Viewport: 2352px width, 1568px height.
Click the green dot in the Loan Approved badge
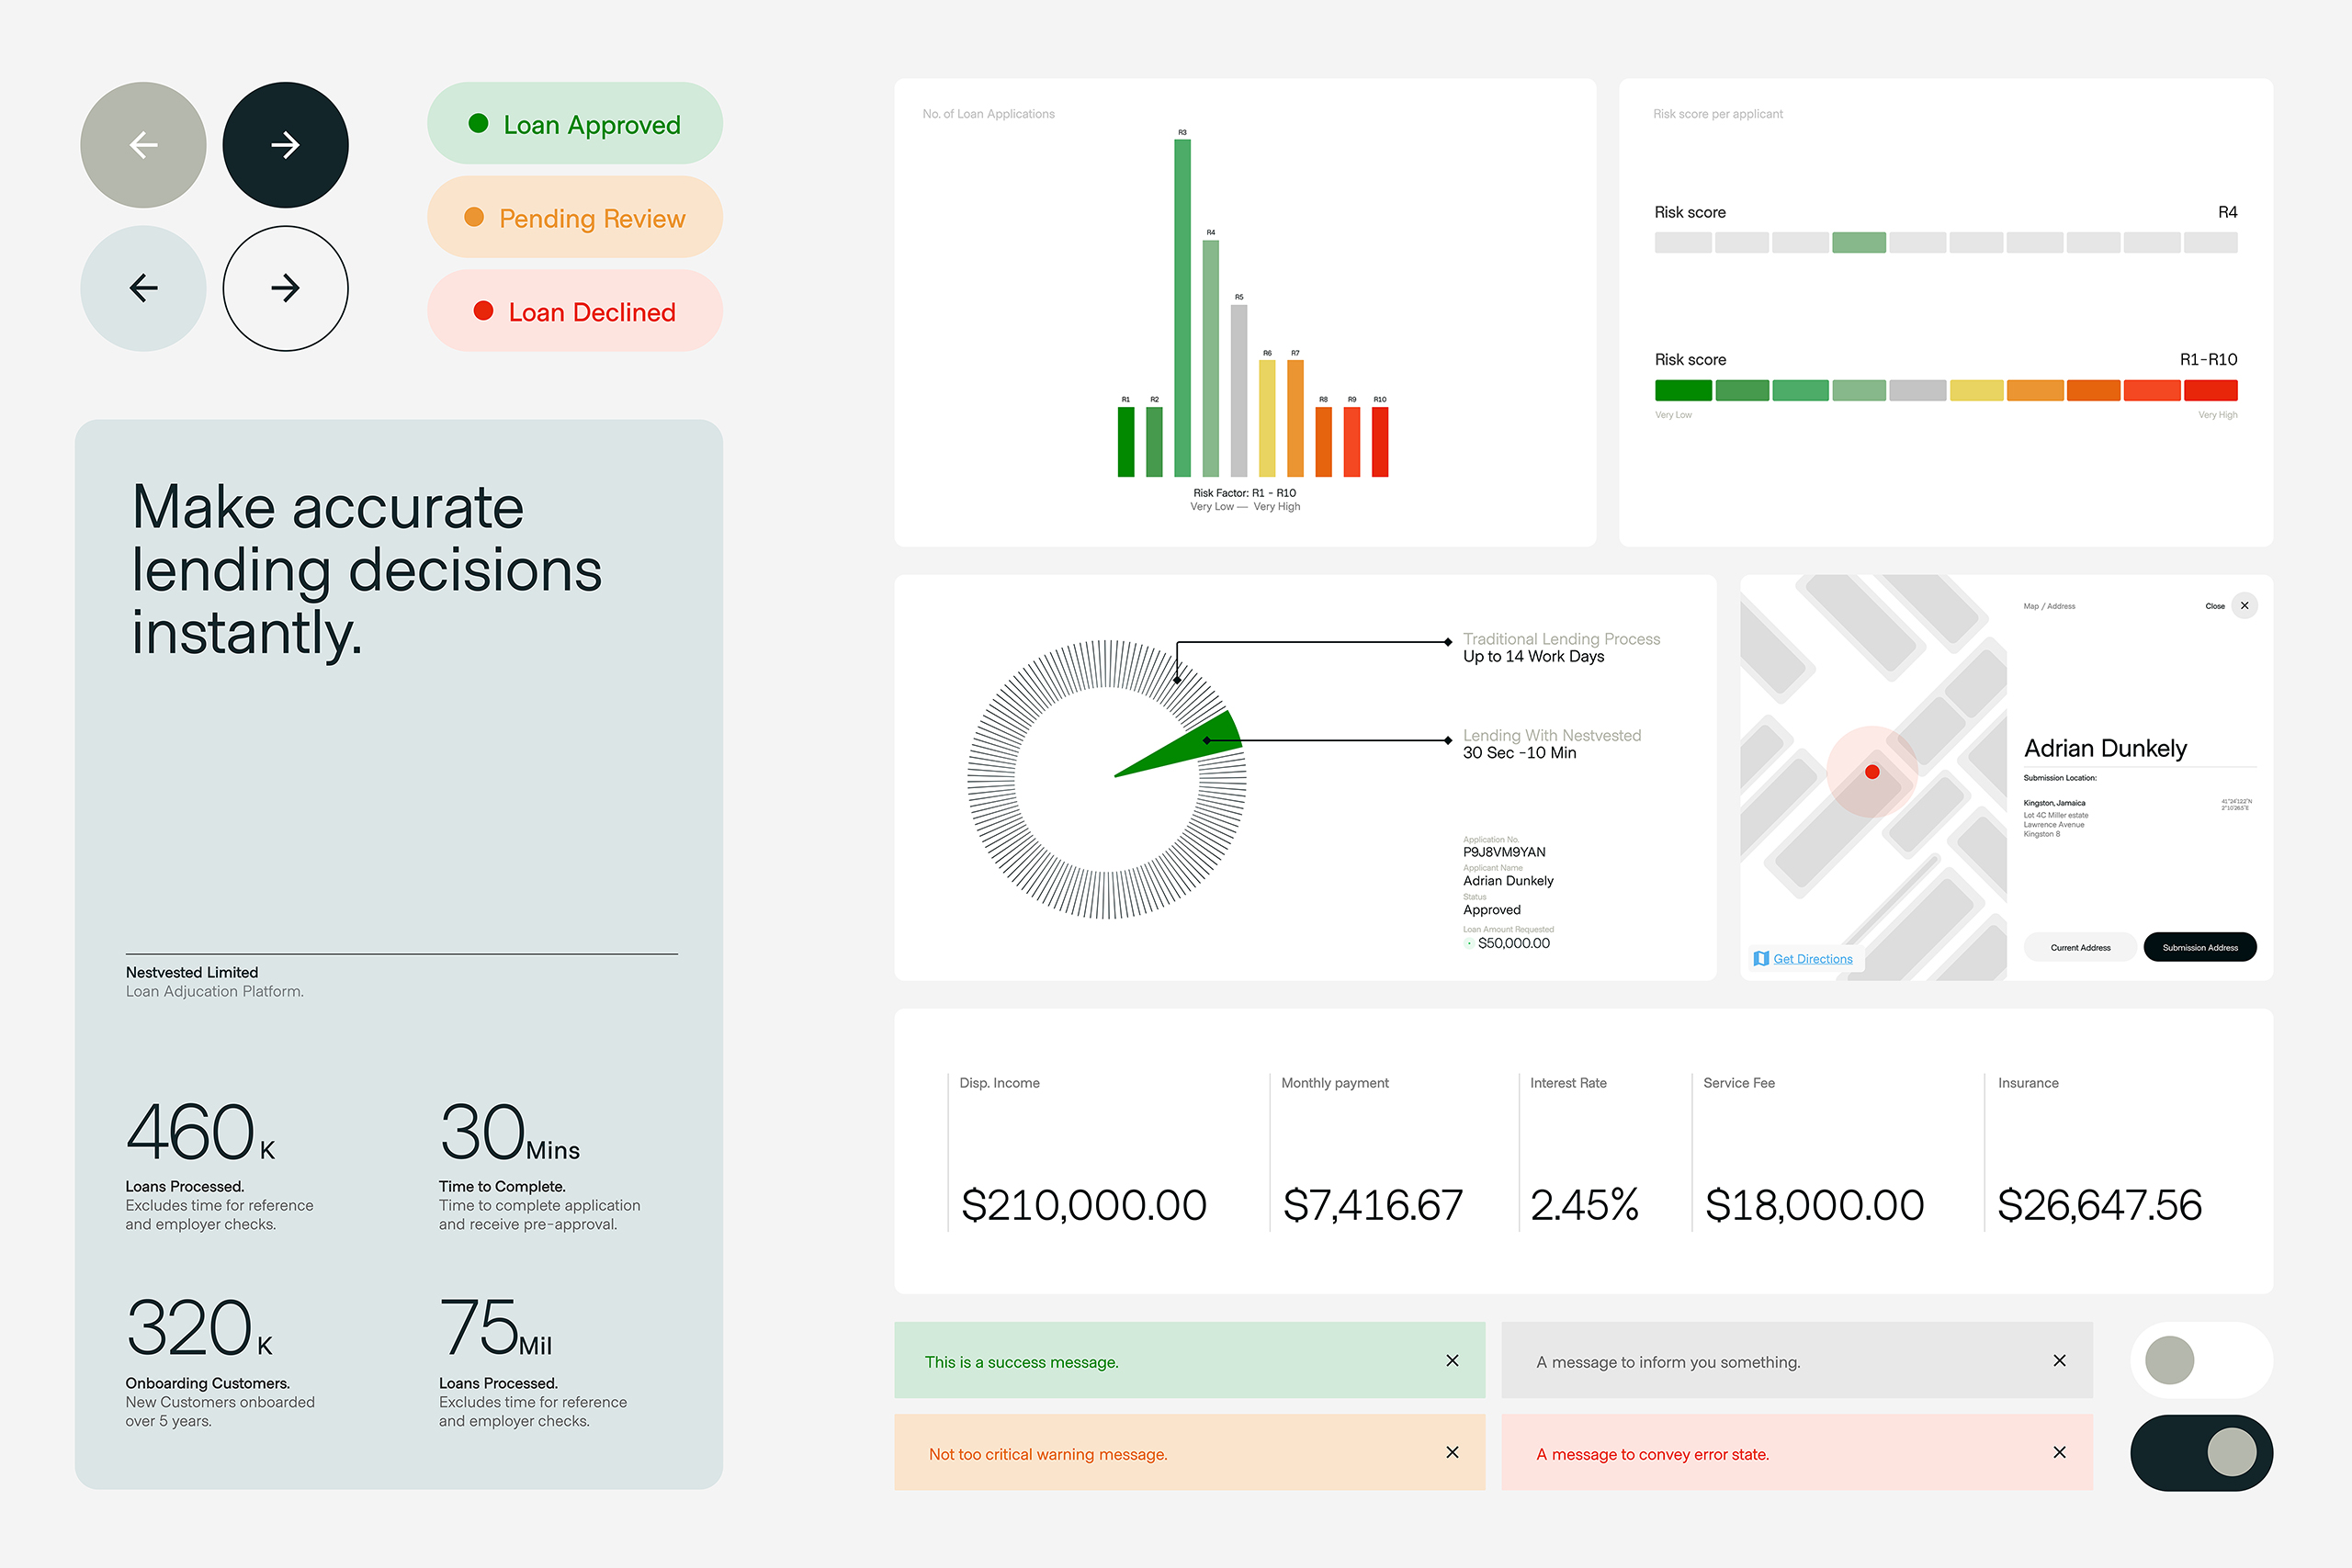[479, 123]
